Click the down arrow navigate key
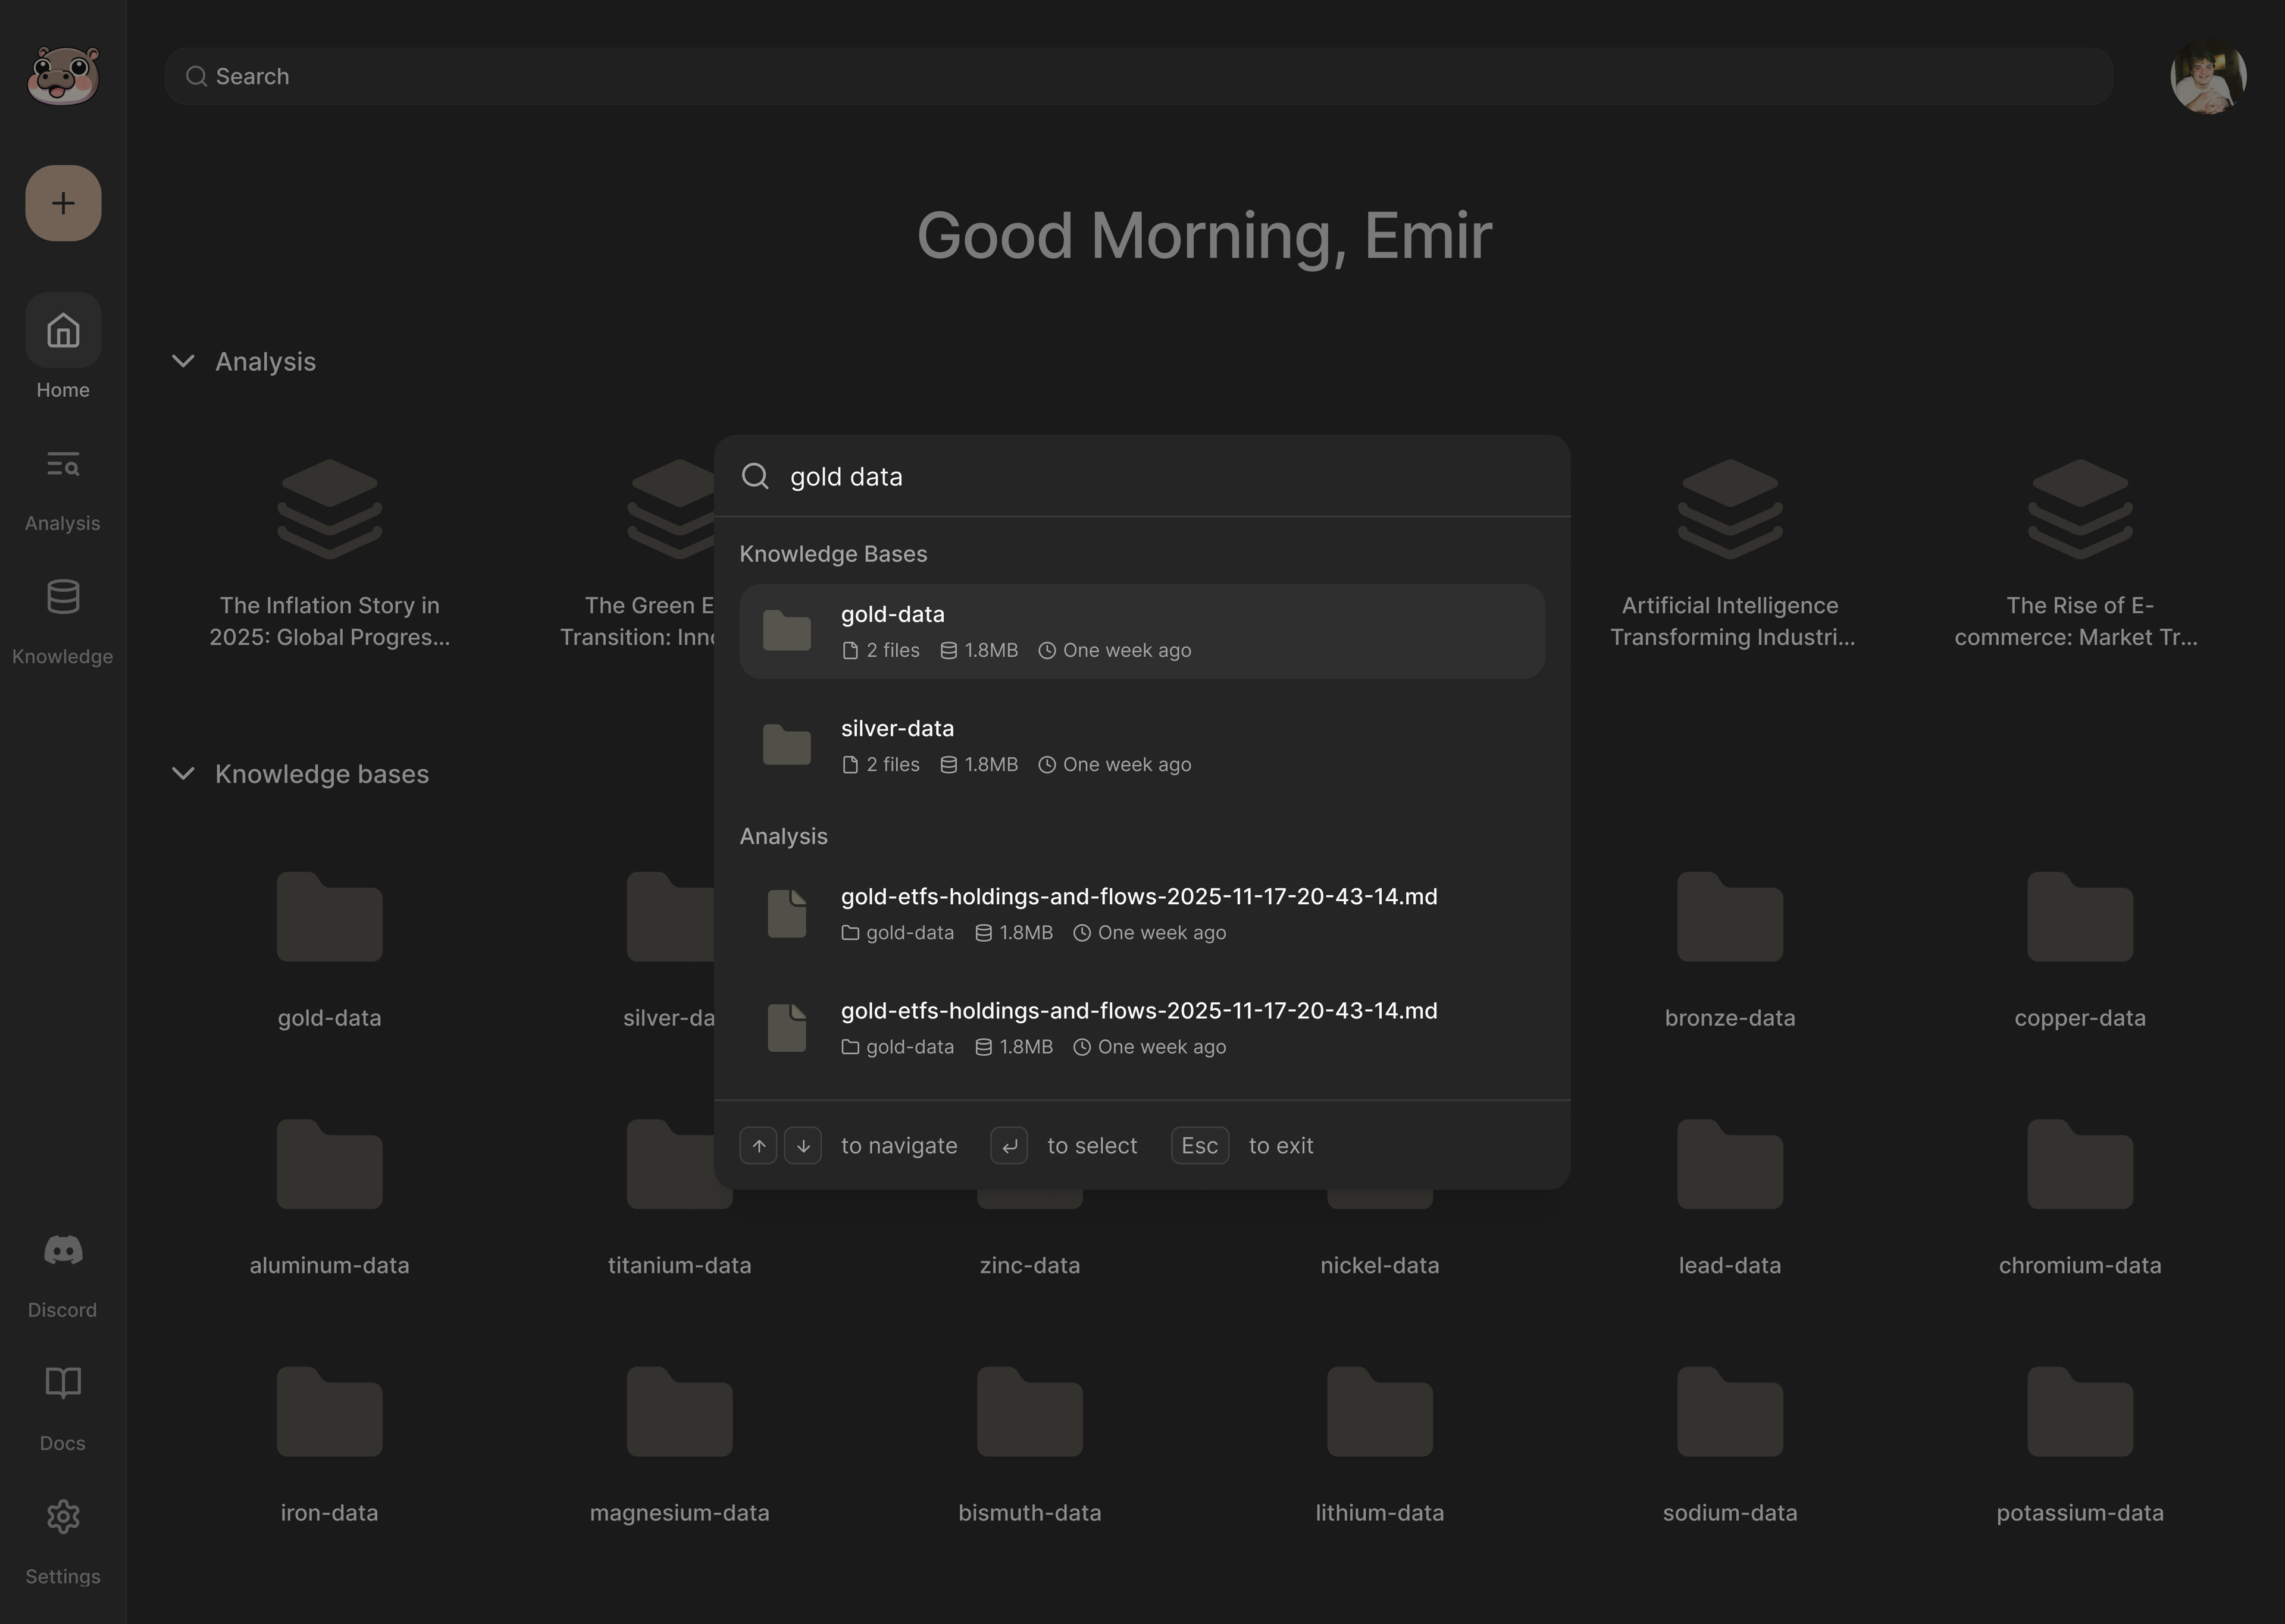The height and width of the screenshot is (1624, 2285). [x=803, y=1145]
